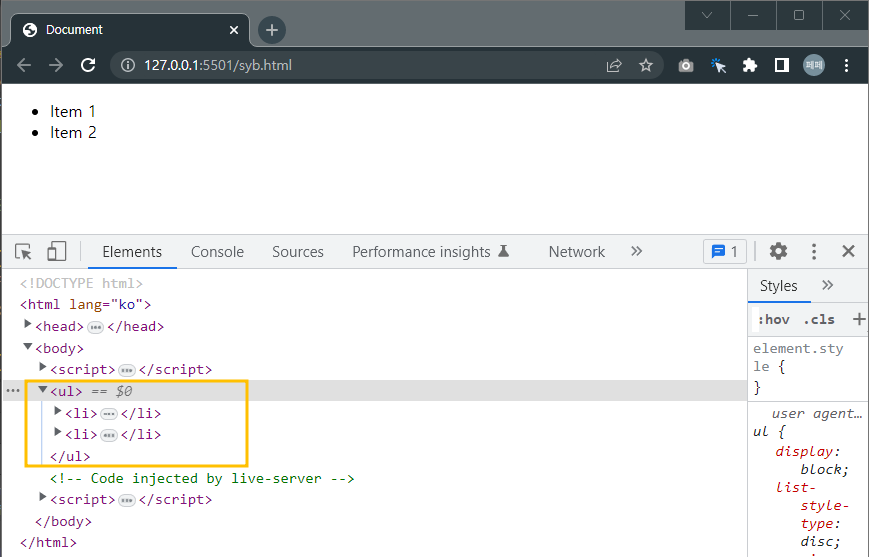Show collapsed contents of head ellipsis
869x557 pixels.
[x=95, y=328]
